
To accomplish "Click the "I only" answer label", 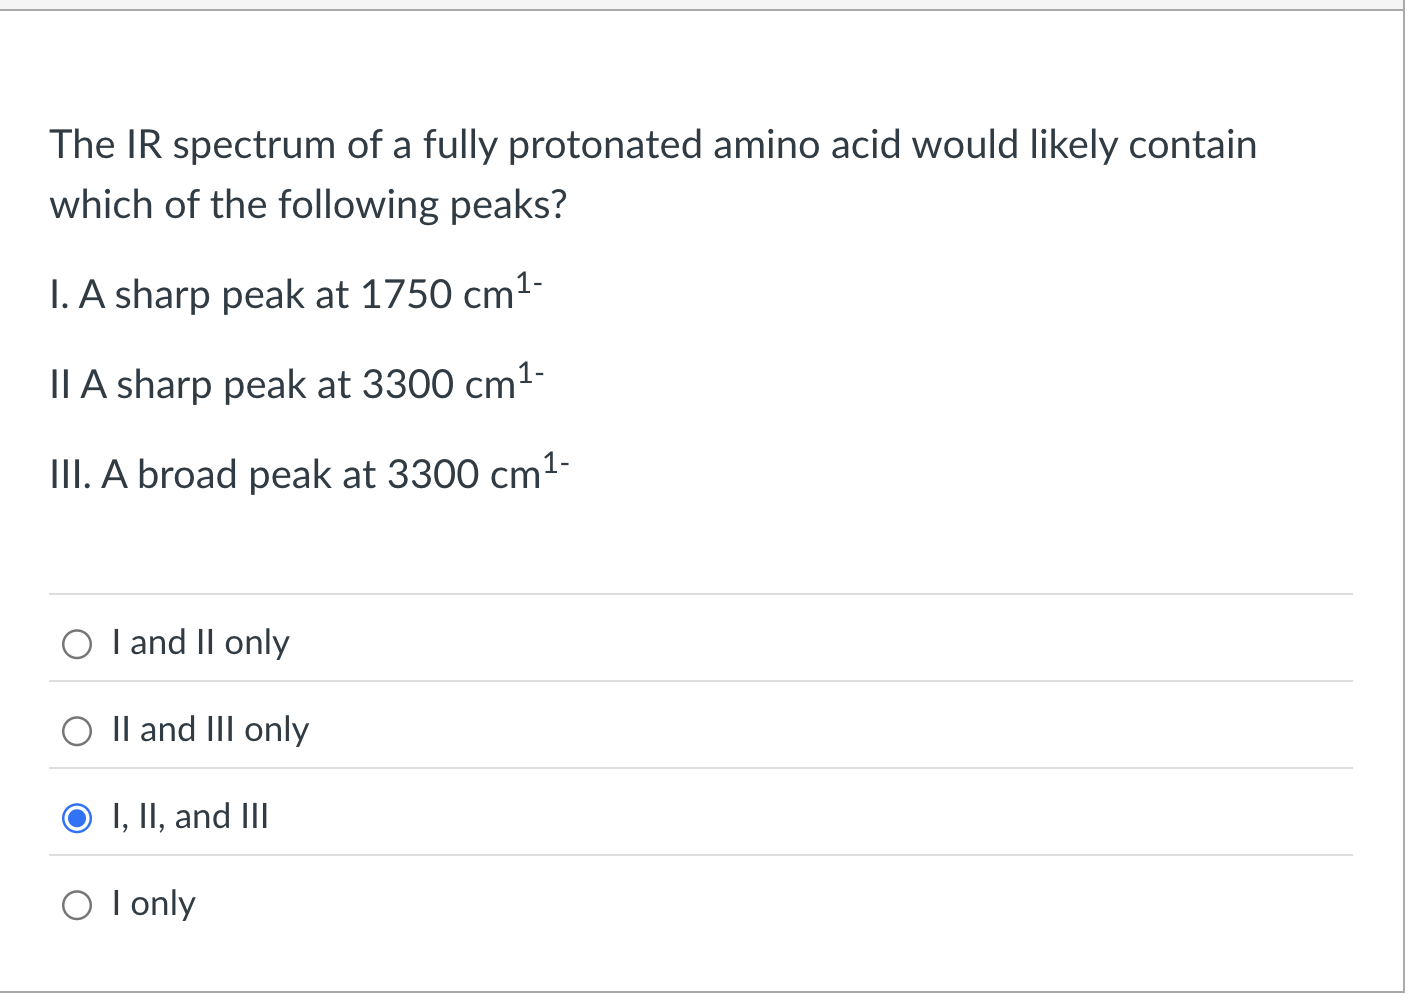I will (x=153, y=904).
